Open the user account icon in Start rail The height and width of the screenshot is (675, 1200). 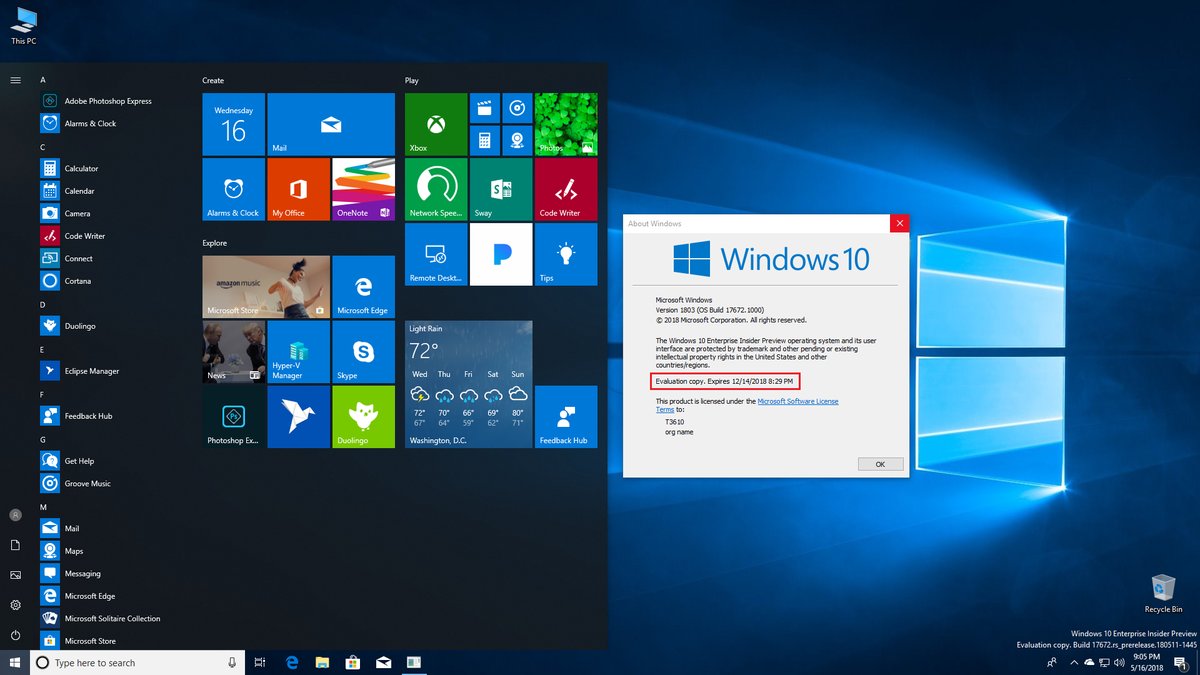point(15,515)
